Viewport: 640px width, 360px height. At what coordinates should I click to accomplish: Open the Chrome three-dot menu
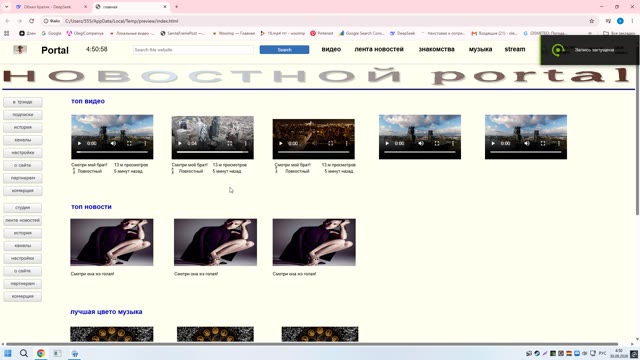click(x=632, y=21)
